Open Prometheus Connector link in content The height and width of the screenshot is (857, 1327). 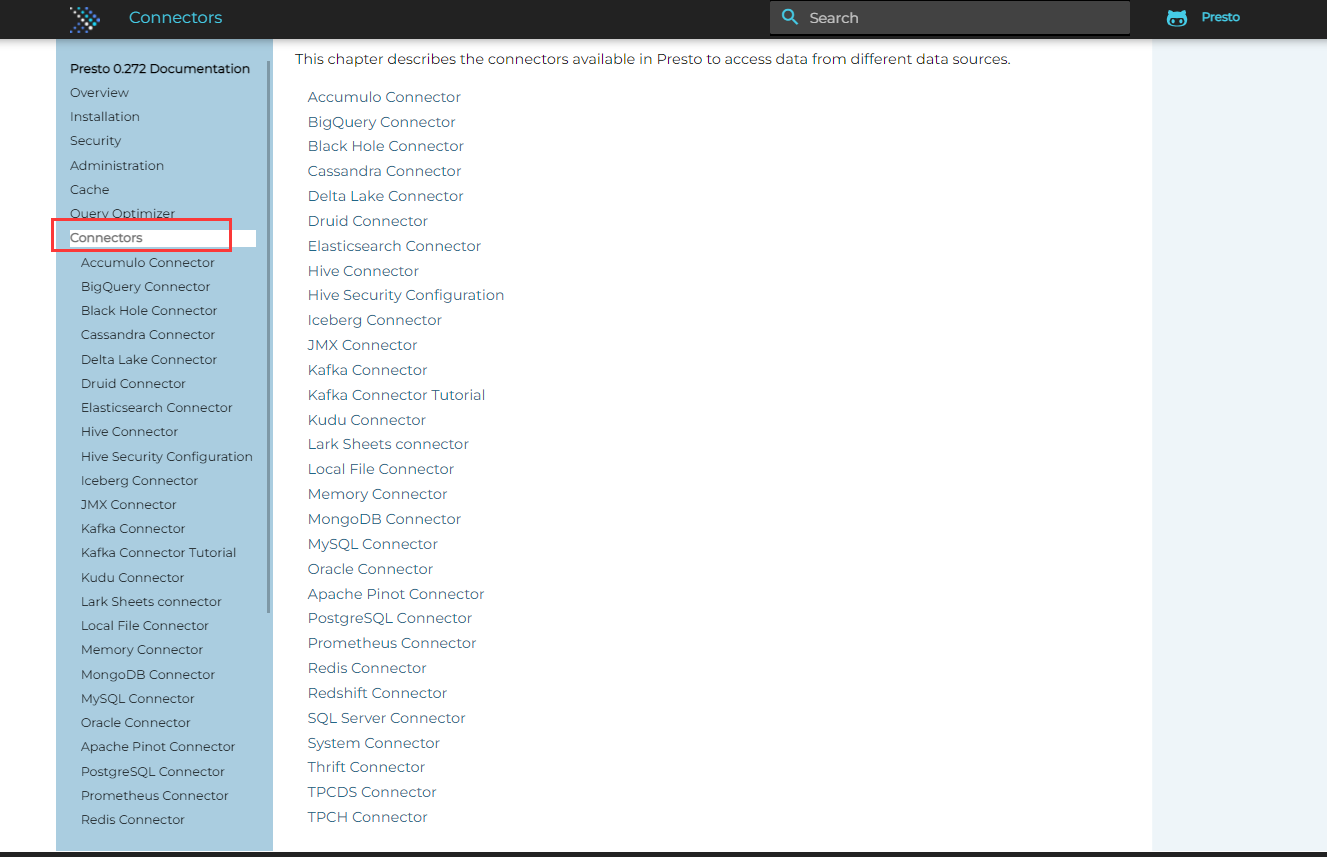click(x=392, y=643)
